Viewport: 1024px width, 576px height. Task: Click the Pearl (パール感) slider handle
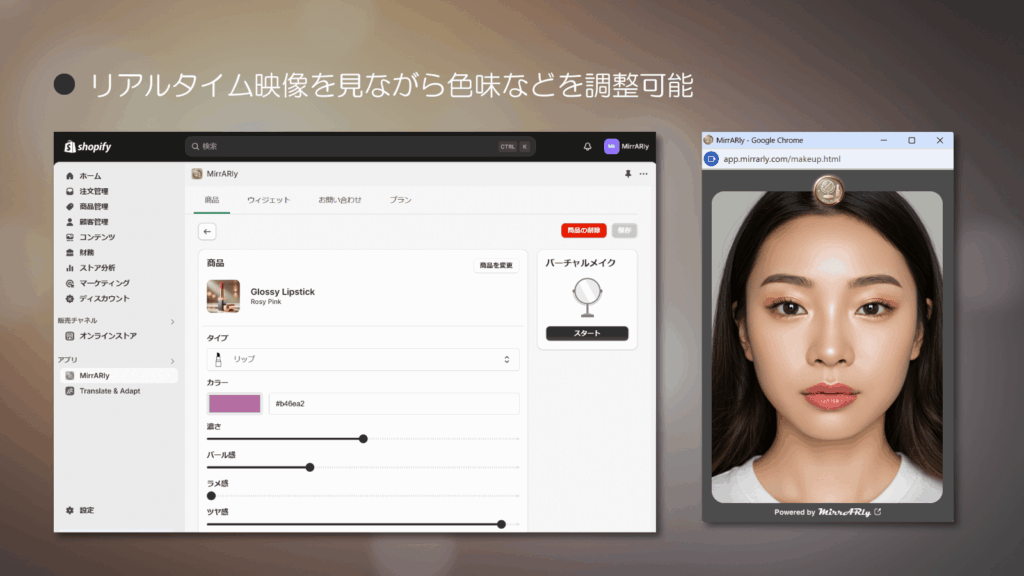tap(310, 468)
